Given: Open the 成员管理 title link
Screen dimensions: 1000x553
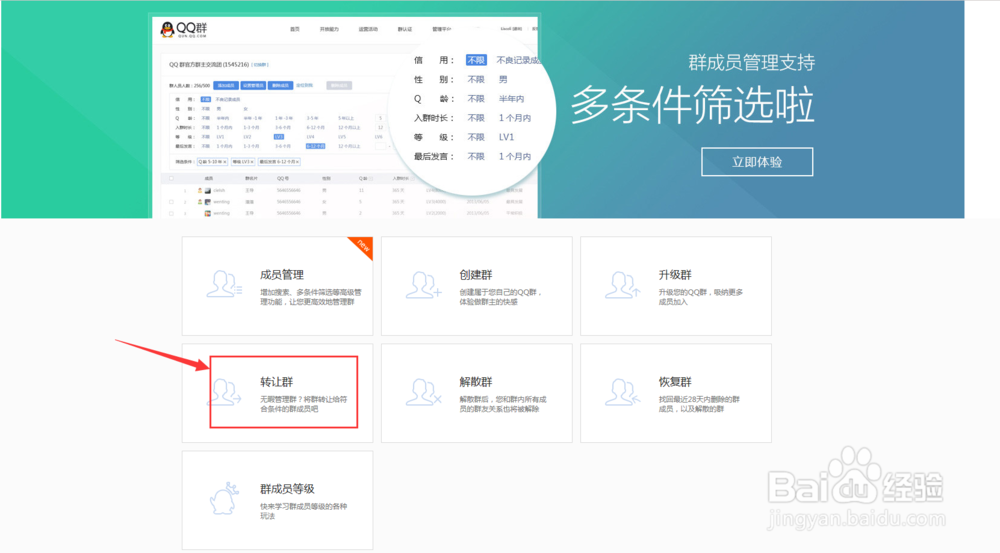Looking at the screenshot, I should click(x=281, y=275).
